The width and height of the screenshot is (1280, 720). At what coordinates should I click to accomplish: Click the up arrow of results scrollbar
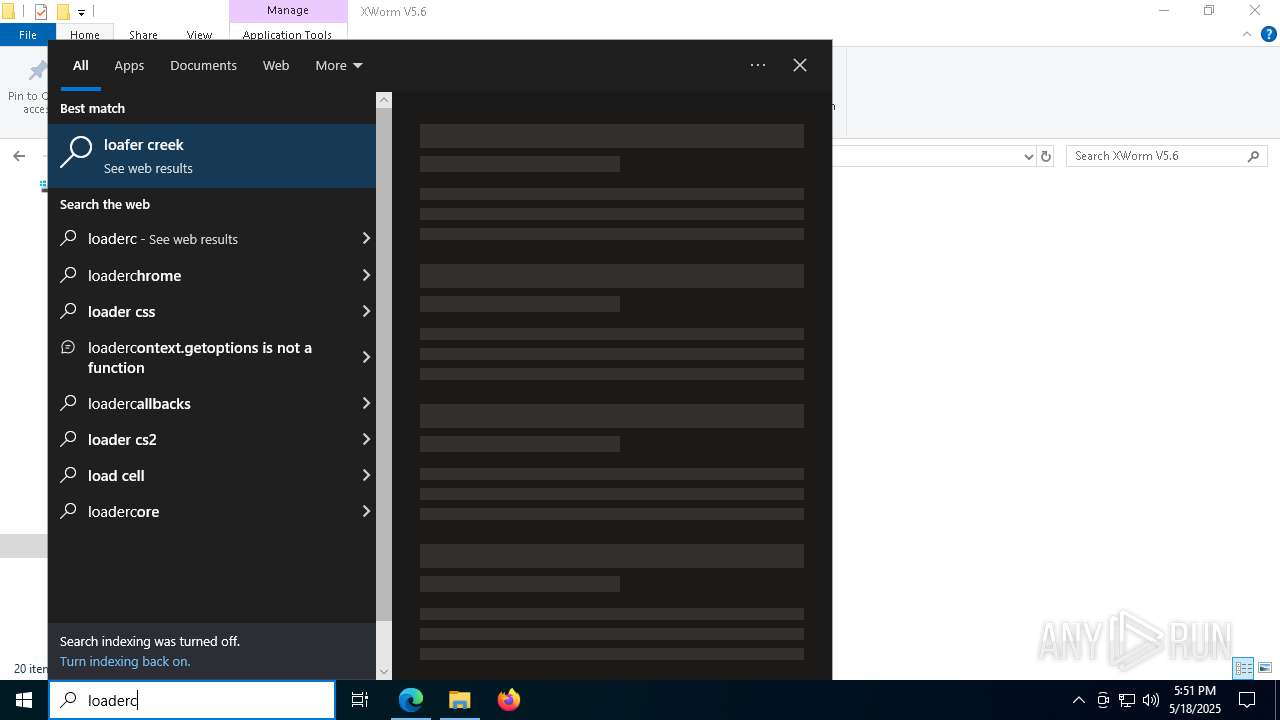384,100
